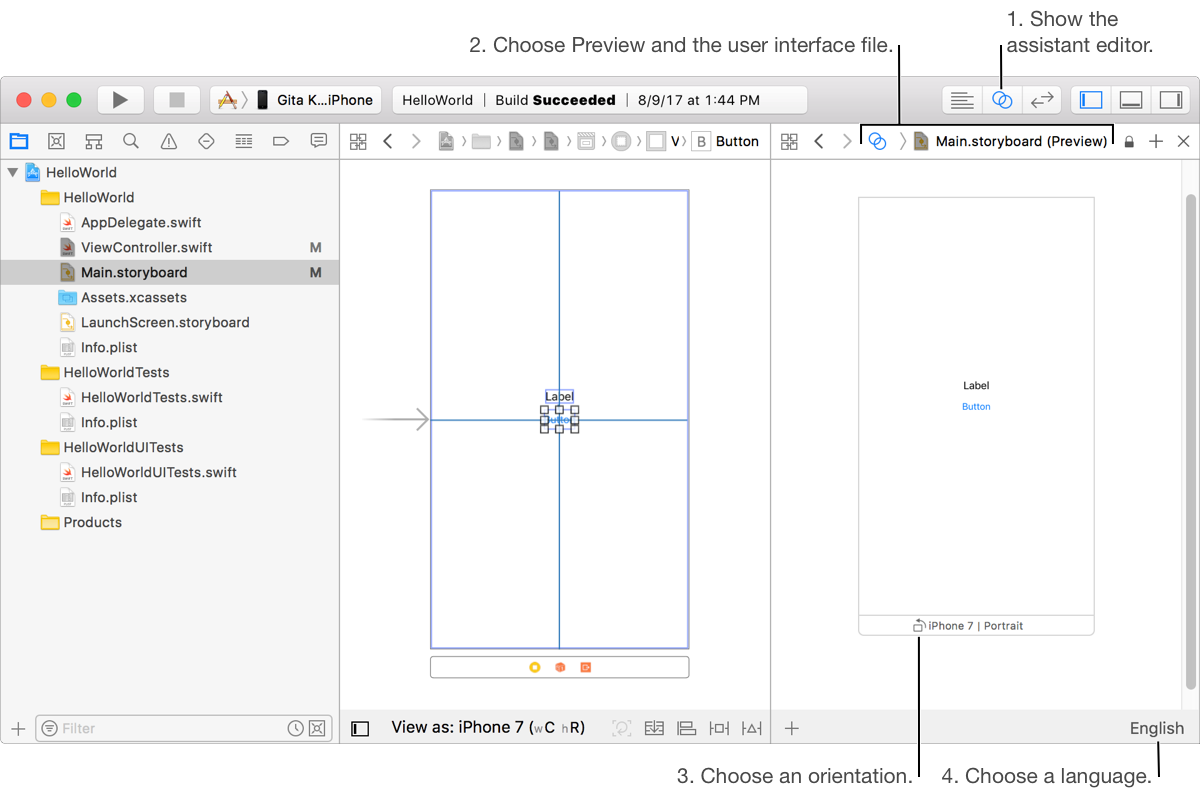The width and height of the screenshot is (1200, 794).
Task: Toggle the utilities pane visibility
Action: (x=1168, y=100)
